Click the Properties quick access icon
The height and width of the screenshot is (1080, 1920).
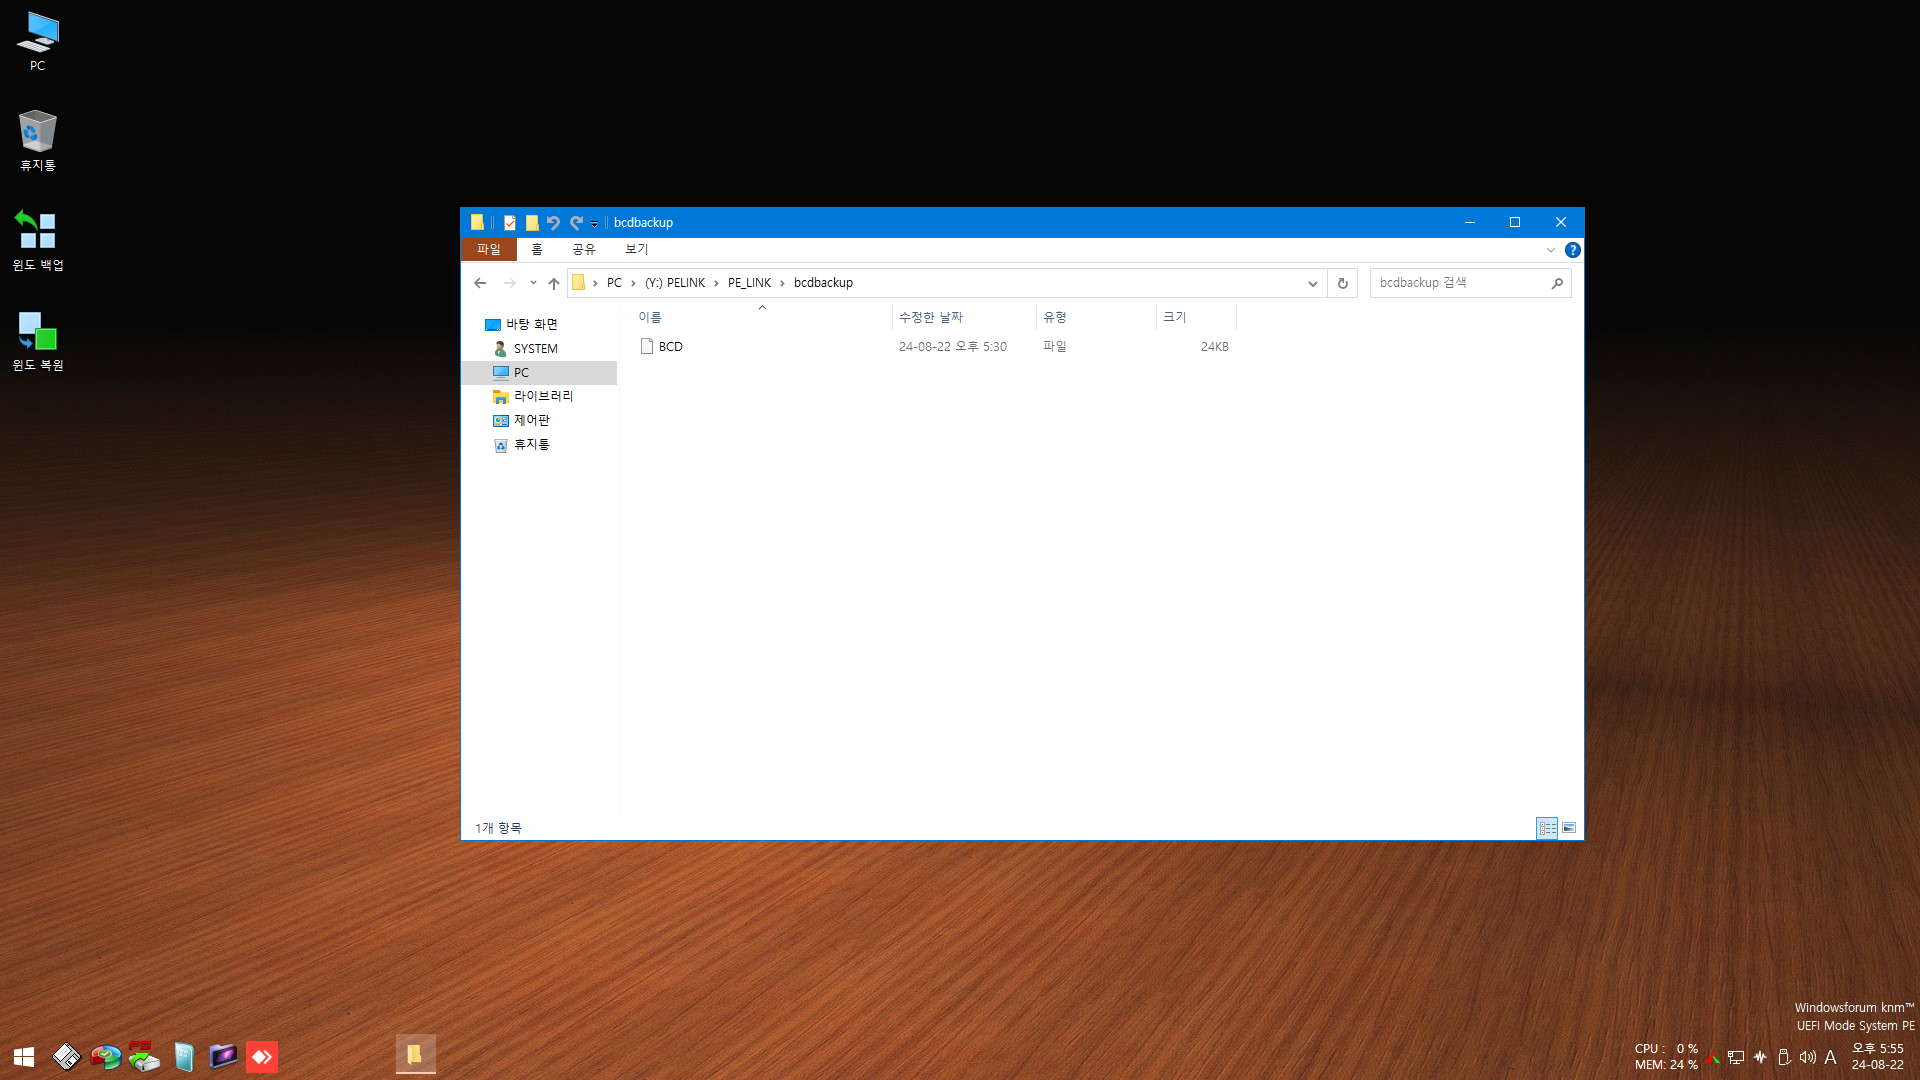point(510,223)
